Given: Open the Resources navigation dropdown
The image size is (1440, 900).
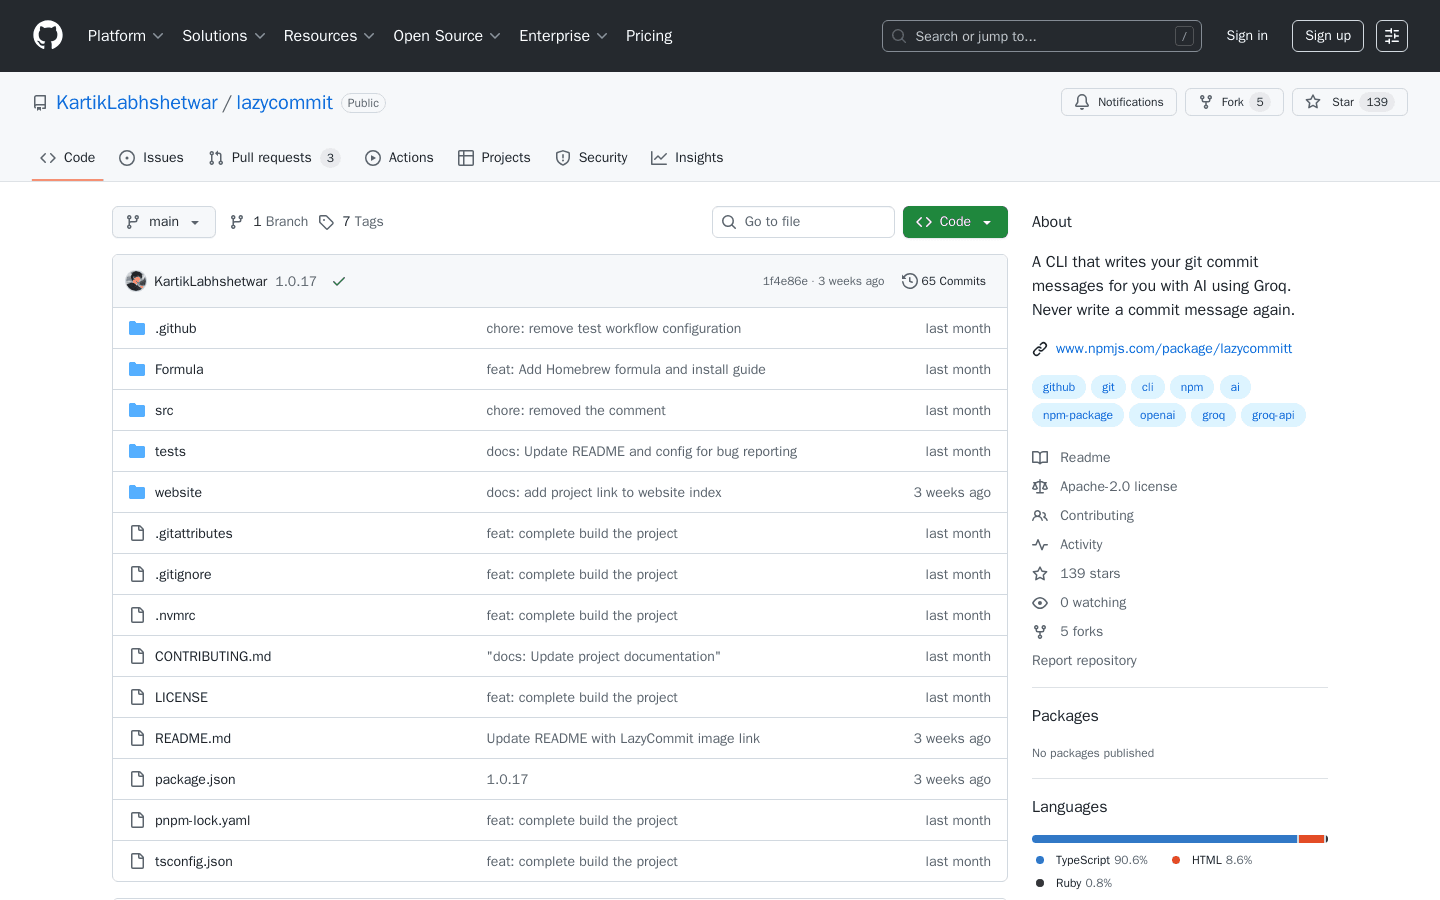Looking at the screenshot, I should point(329,35).
